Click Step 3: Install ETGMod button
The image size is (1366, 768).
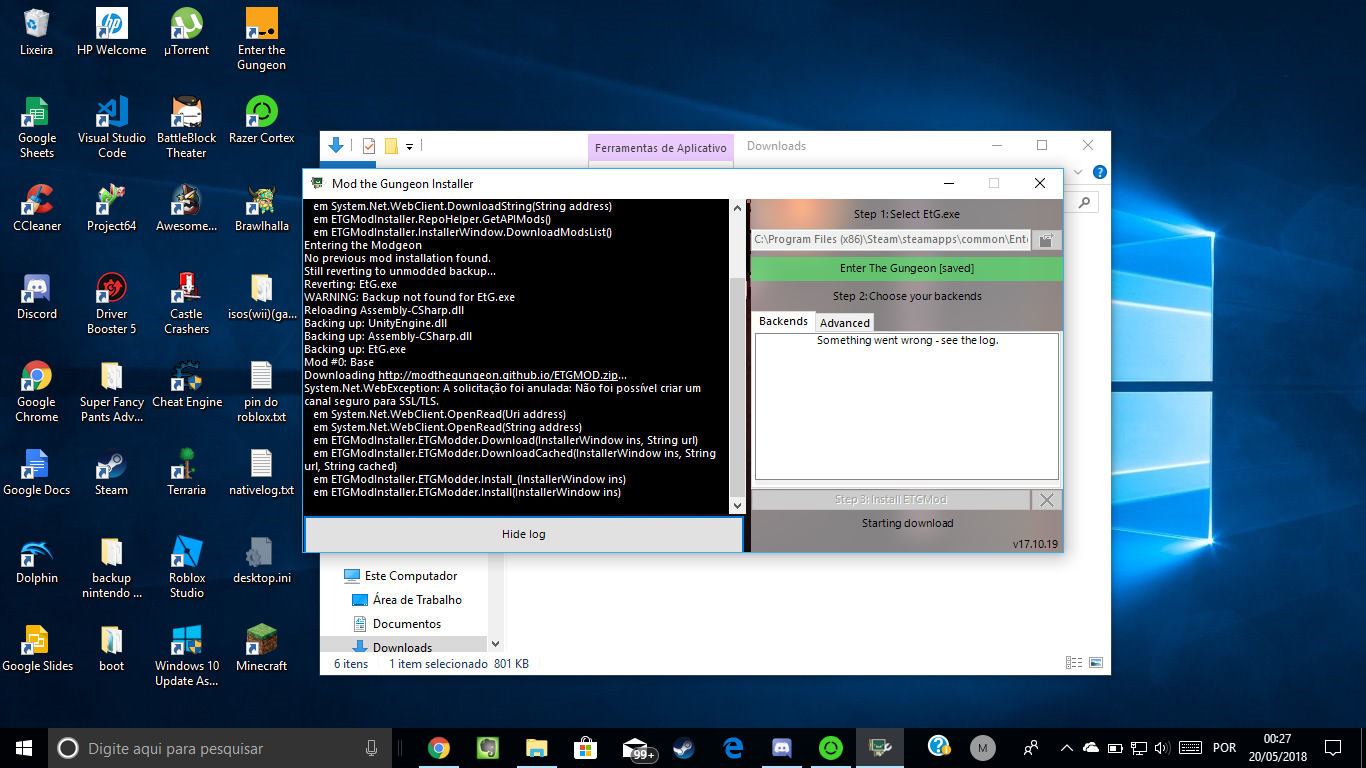(890, 500)
